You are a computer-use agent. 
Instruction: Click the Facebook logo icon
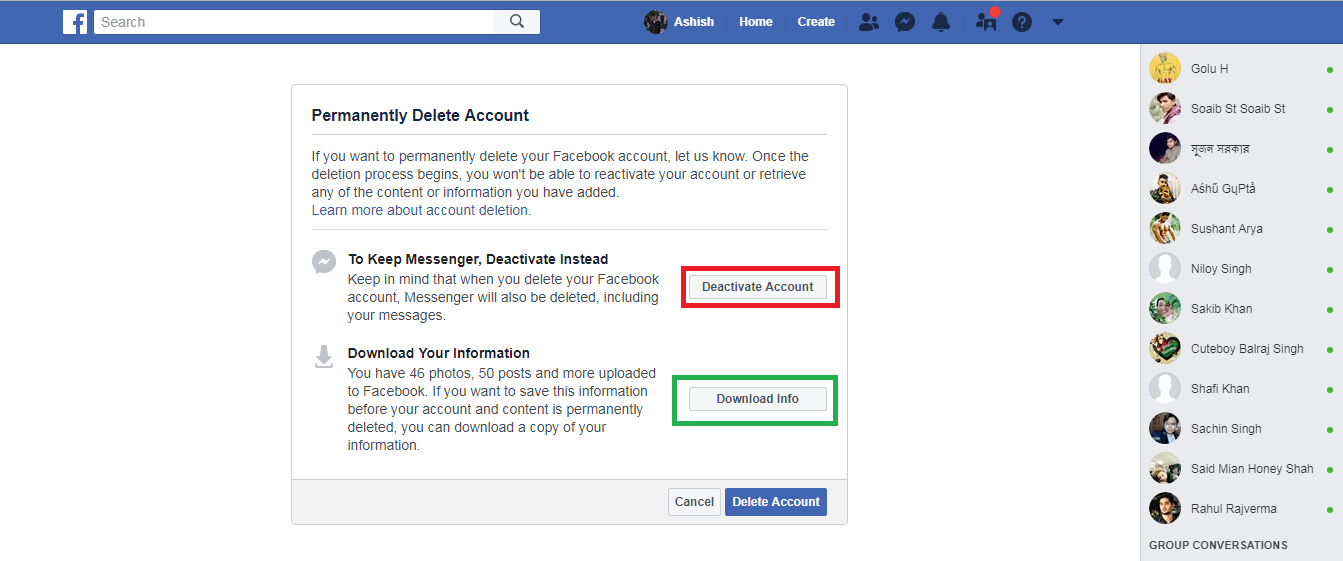tap(75, 22)
